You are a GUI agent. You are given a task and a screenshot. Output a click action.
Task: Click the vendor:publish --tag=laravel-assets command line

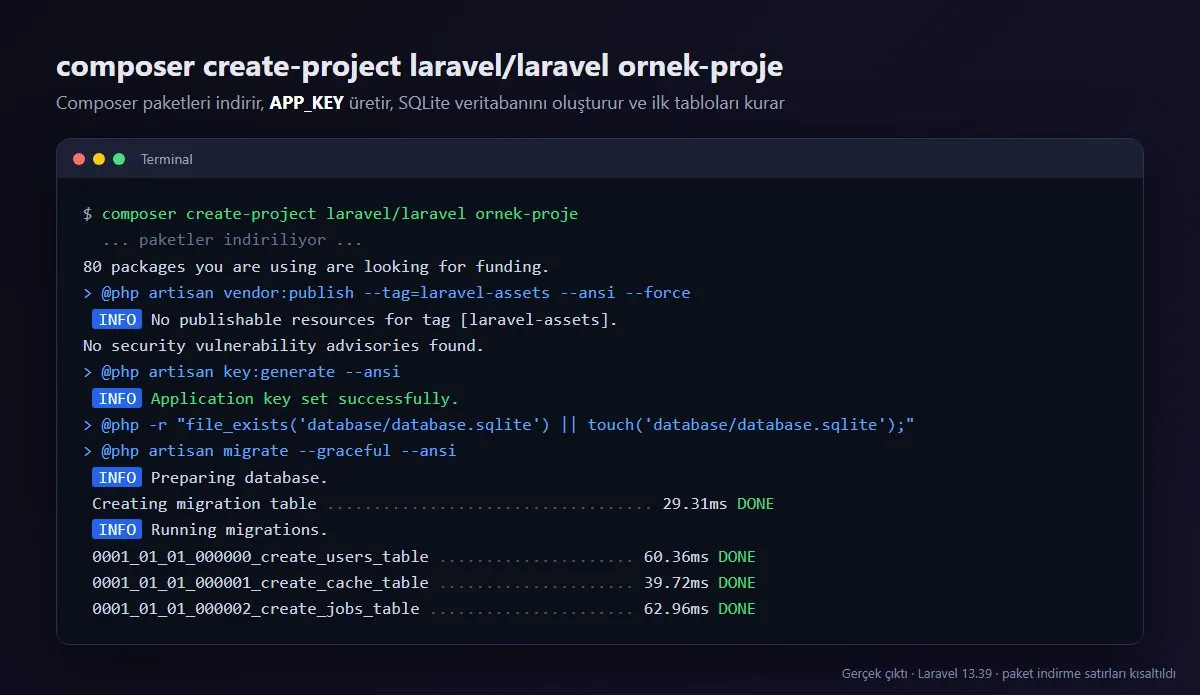(x=387, y=293)
